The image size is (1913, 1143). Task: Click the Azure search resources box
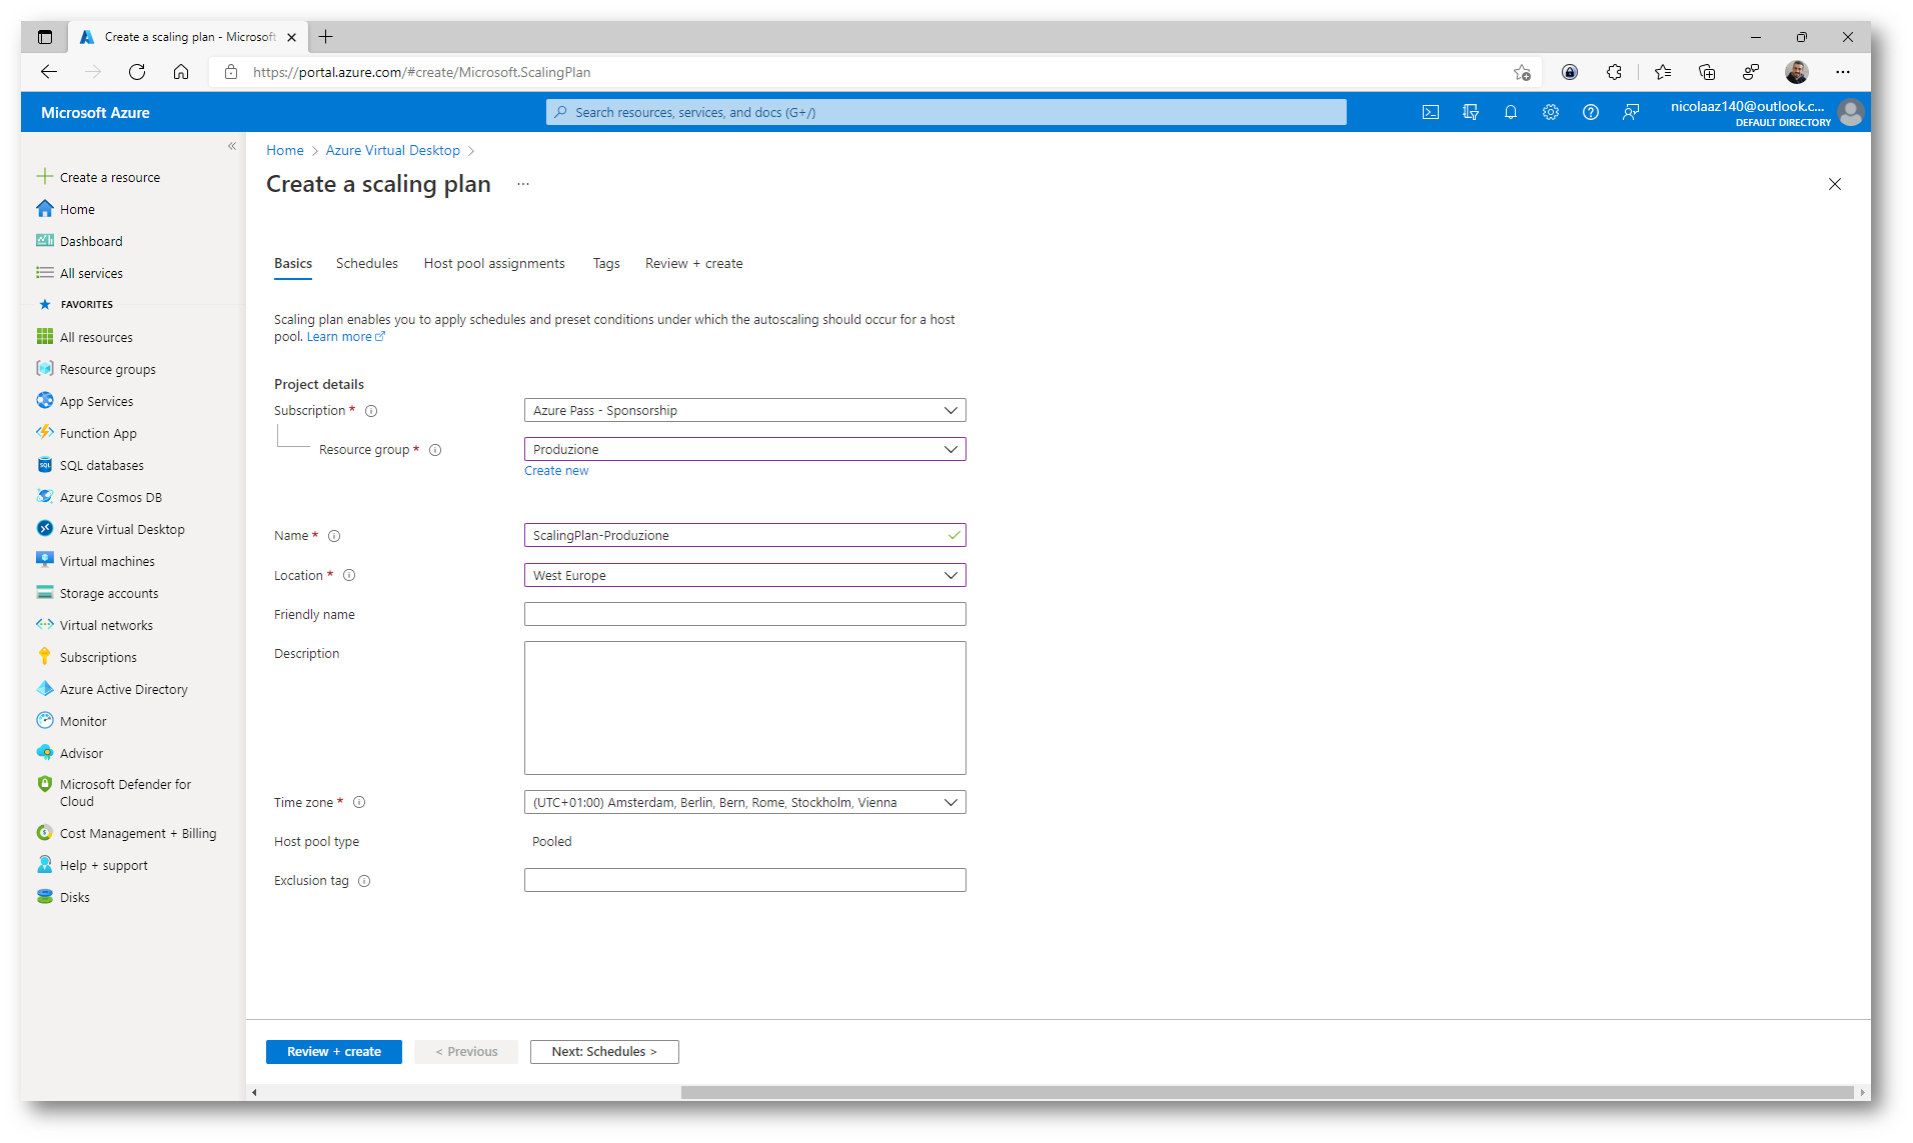click(x=946, y=112)
